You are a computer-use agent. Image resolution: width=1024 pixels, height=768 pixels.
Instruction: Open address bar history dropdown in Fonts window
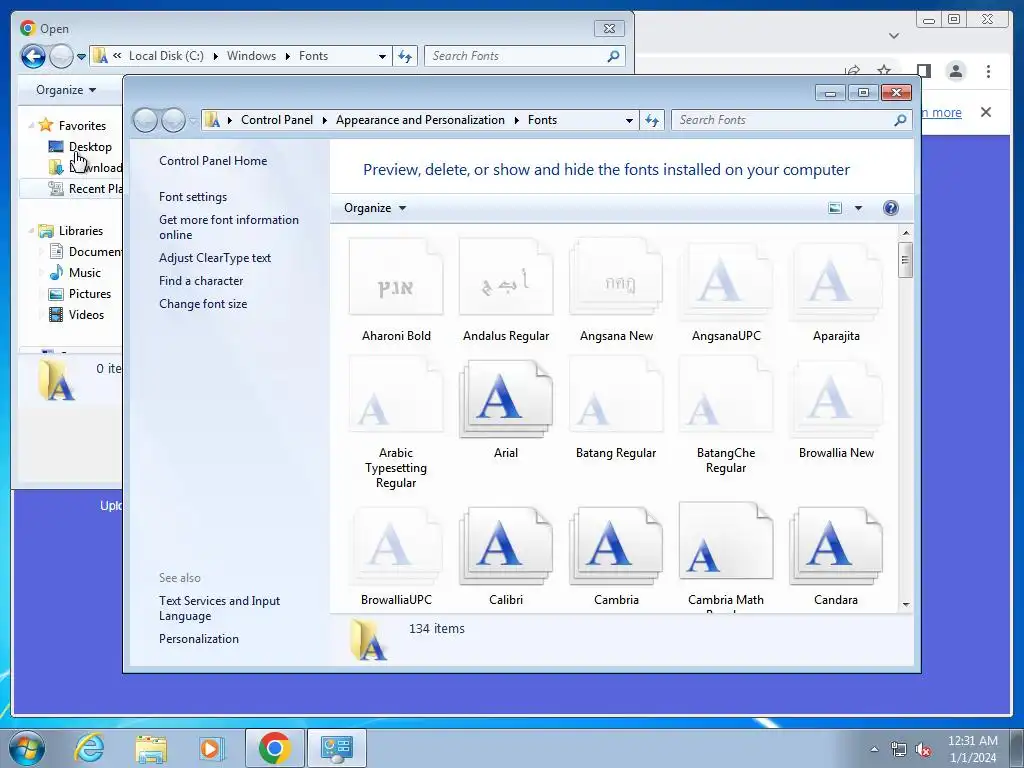coord(629,120)
